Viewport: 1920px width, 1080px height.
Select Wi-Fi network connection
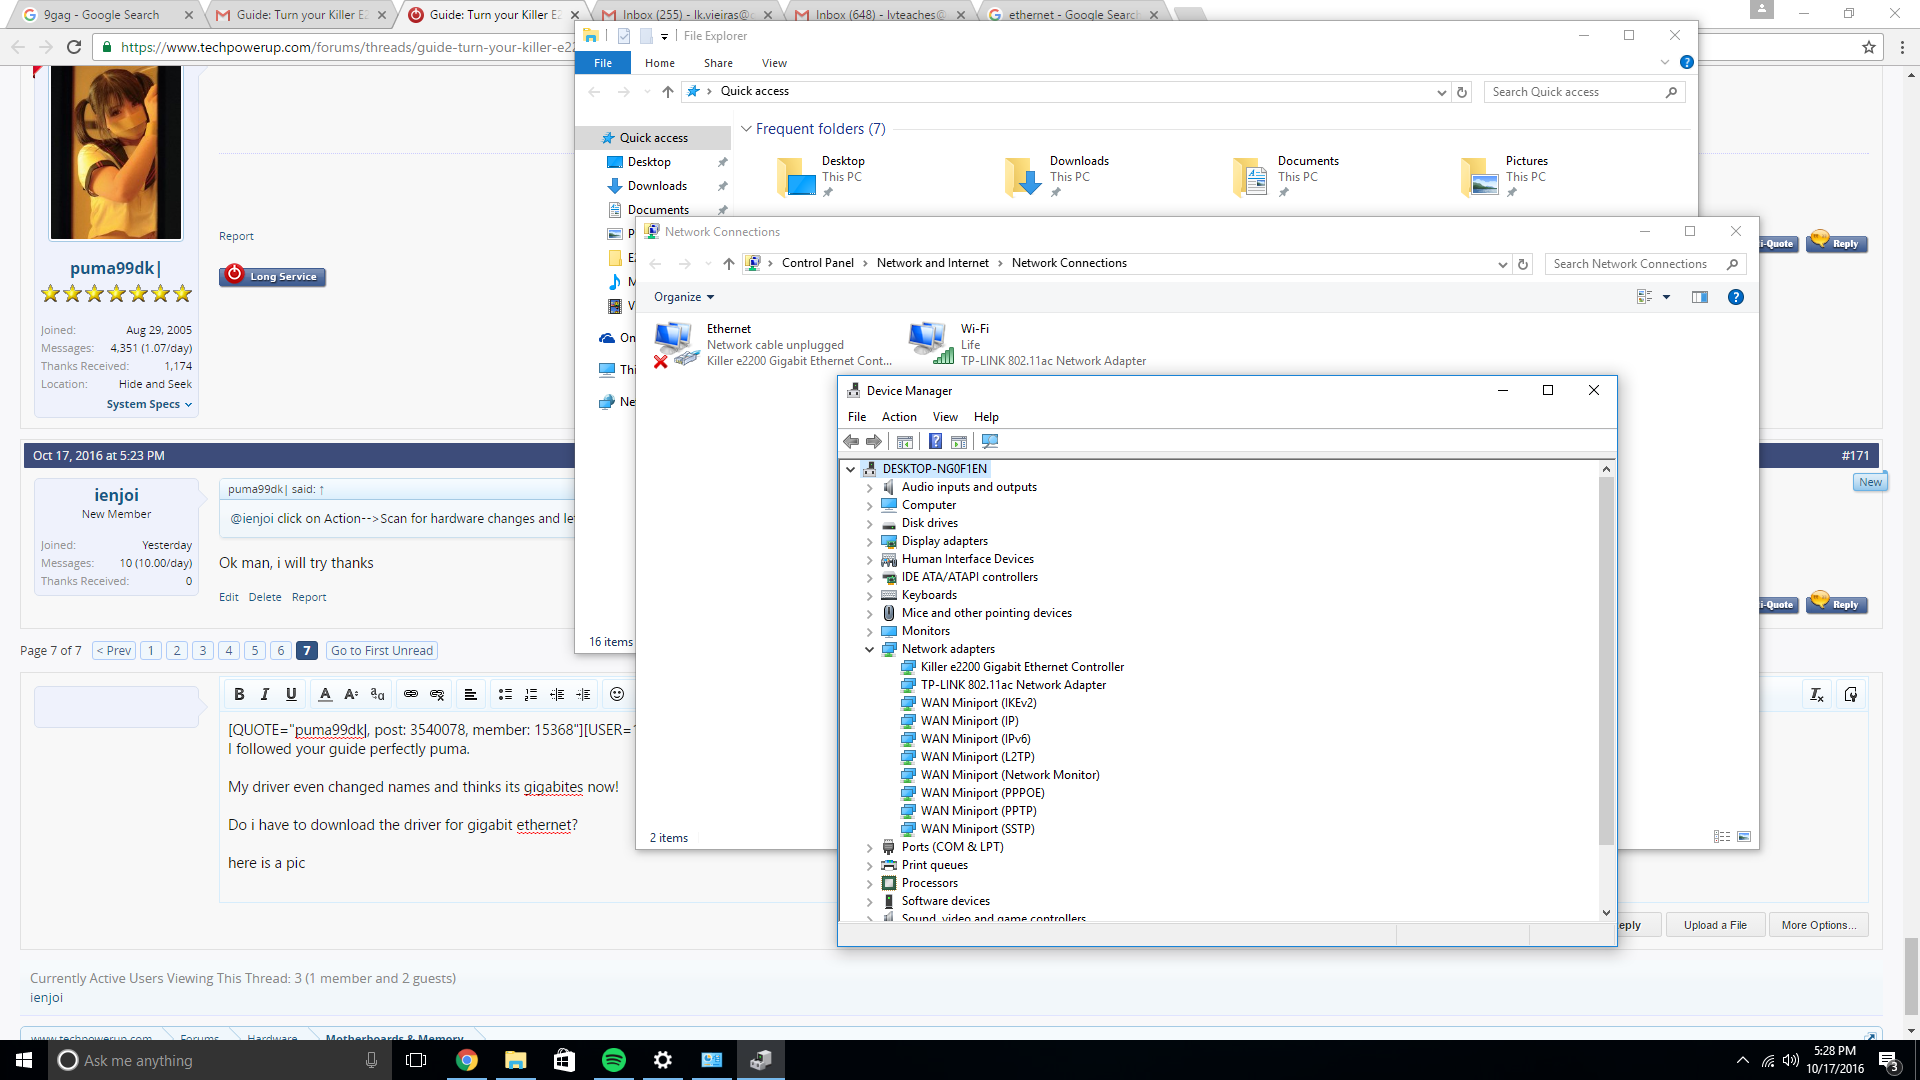tap(1028, 345)
